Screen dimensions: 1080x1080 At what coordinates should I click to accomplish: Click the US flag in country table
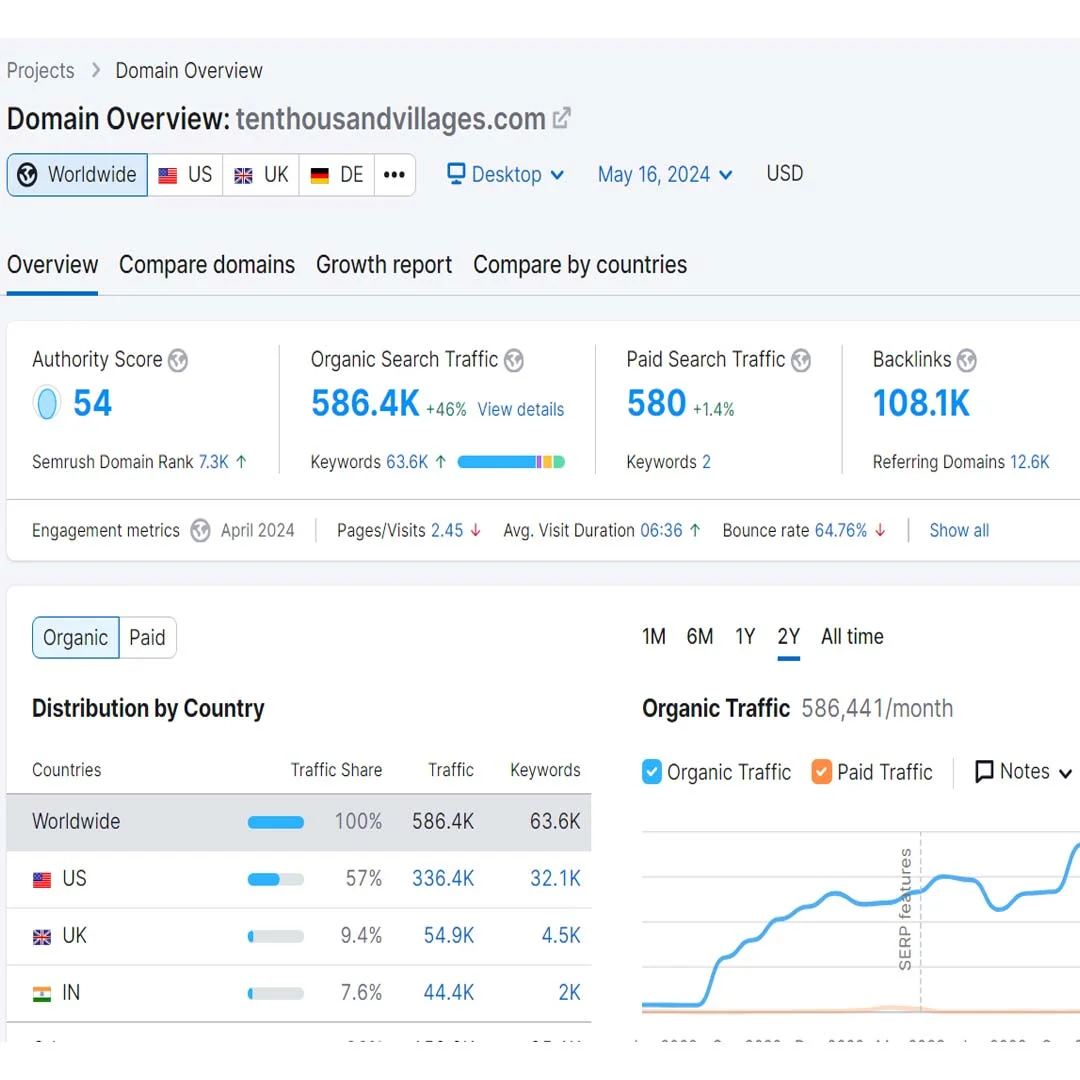pyautogui.click(x=42, y=880)
